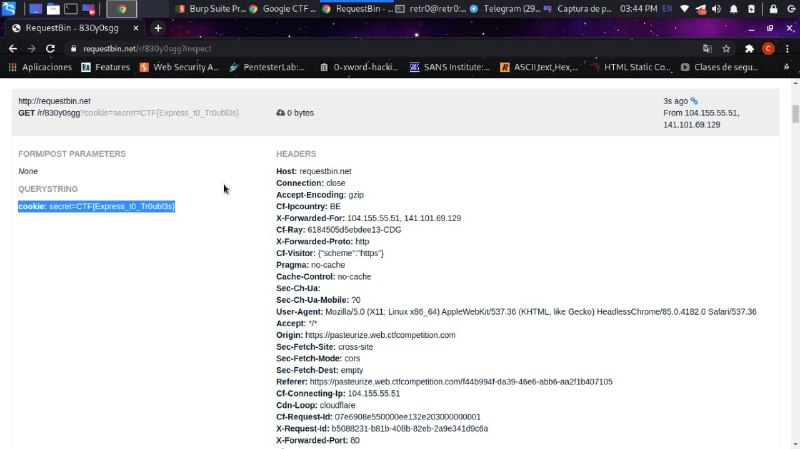Open the Chrome extensions puzzle icon
This screenshot has width=800, height=449.
tap(749, 48)
